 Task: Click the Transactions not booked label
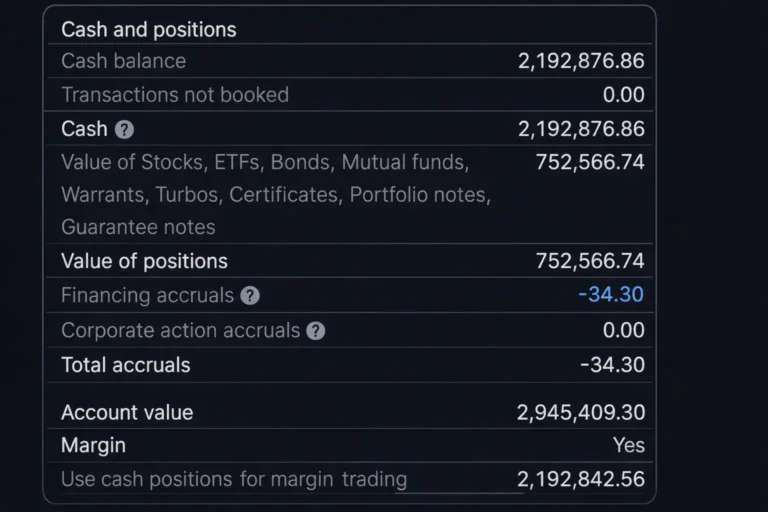[x=175, y=95]
